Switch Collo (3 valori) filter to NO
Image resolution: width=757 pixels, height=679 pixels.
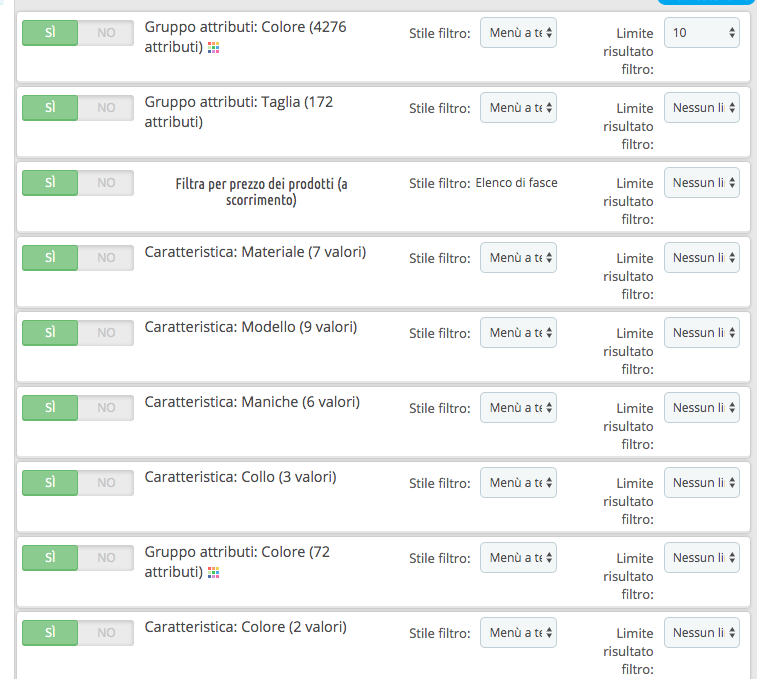pyautogui.click(x=106, y=482)
